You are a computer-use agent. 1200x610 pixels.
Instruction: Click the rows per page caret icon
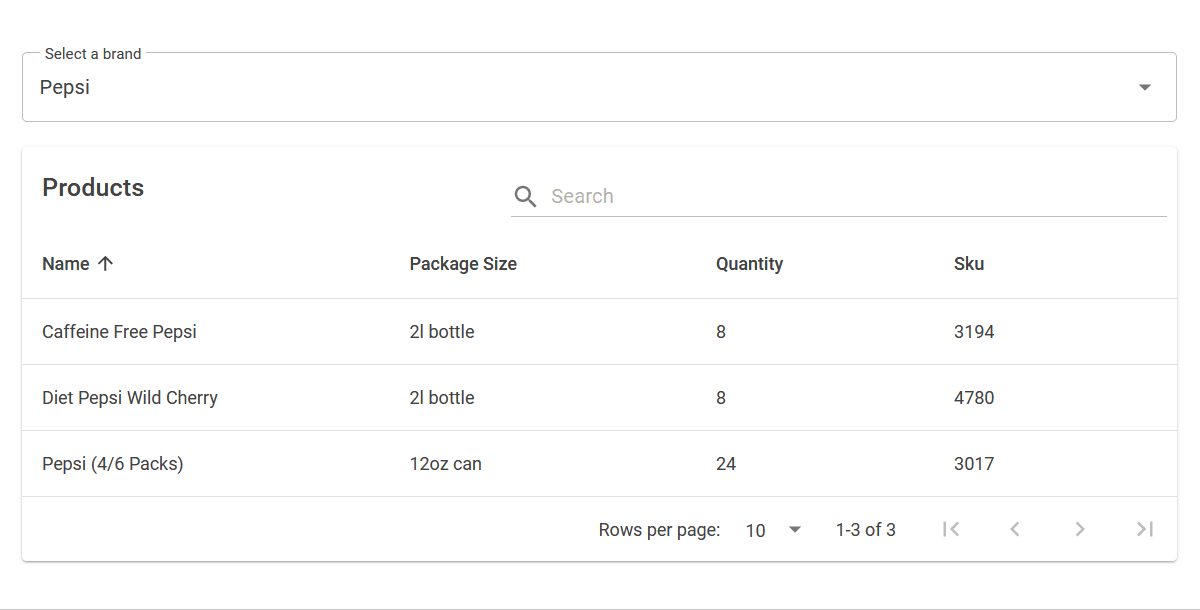(795, 529)
